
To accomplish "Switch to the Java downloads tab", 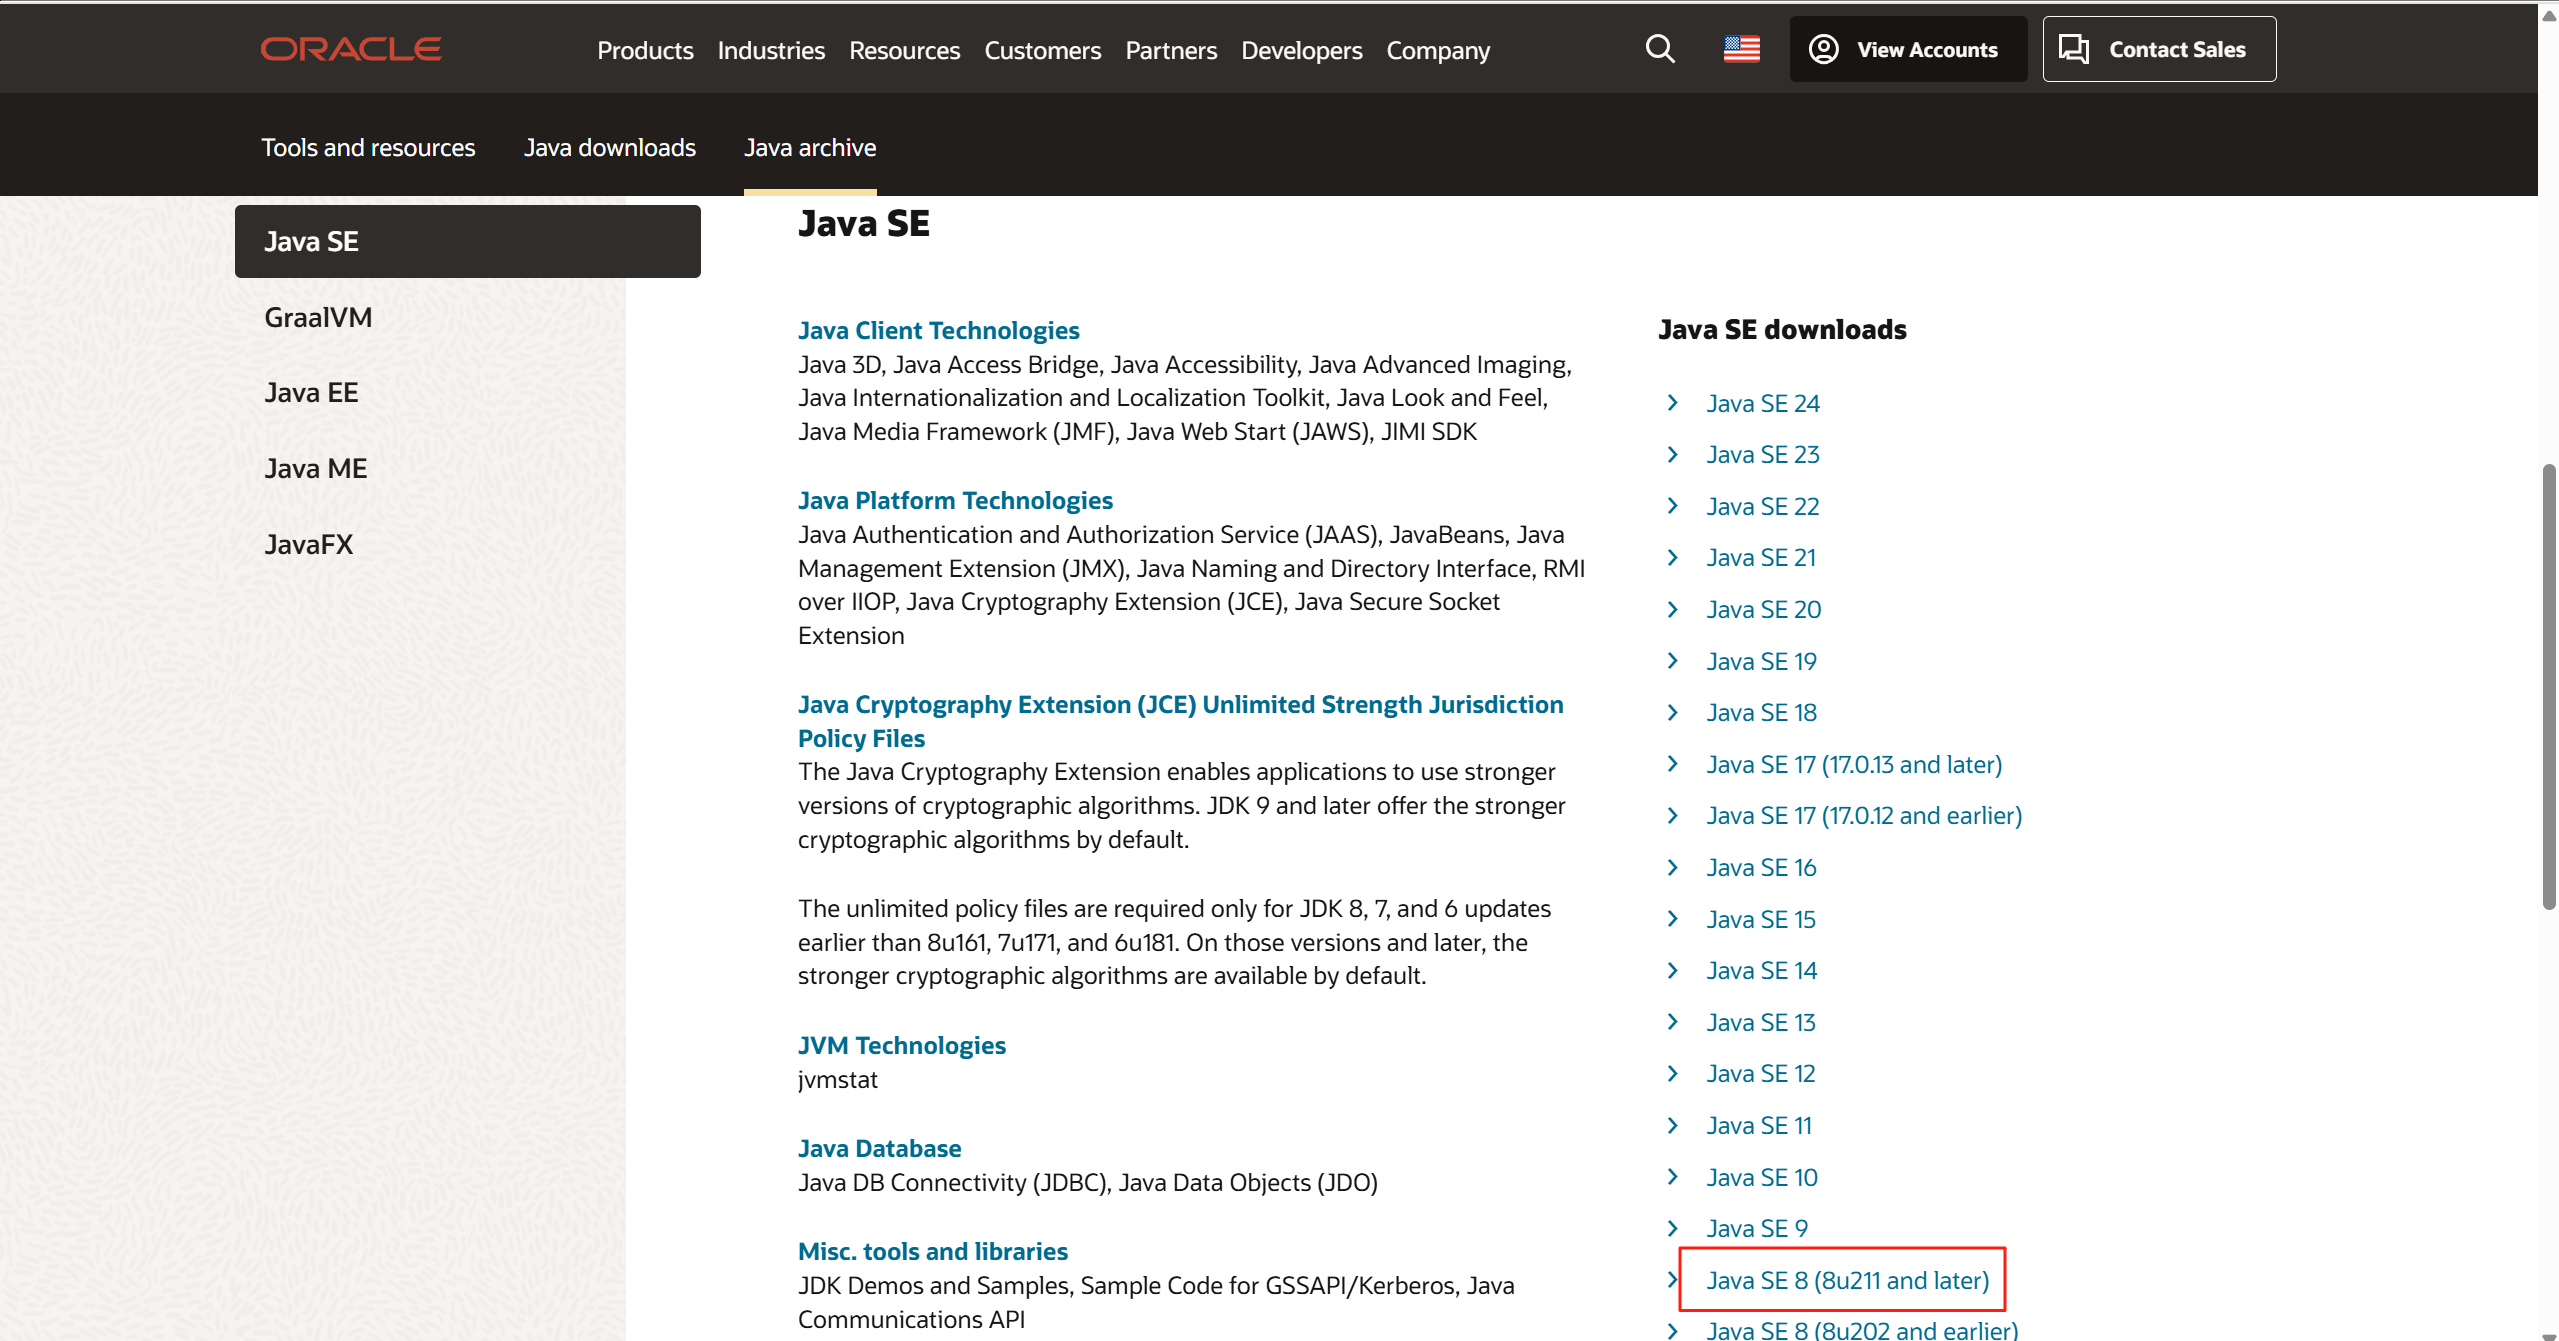I will (x=609, y=147).
